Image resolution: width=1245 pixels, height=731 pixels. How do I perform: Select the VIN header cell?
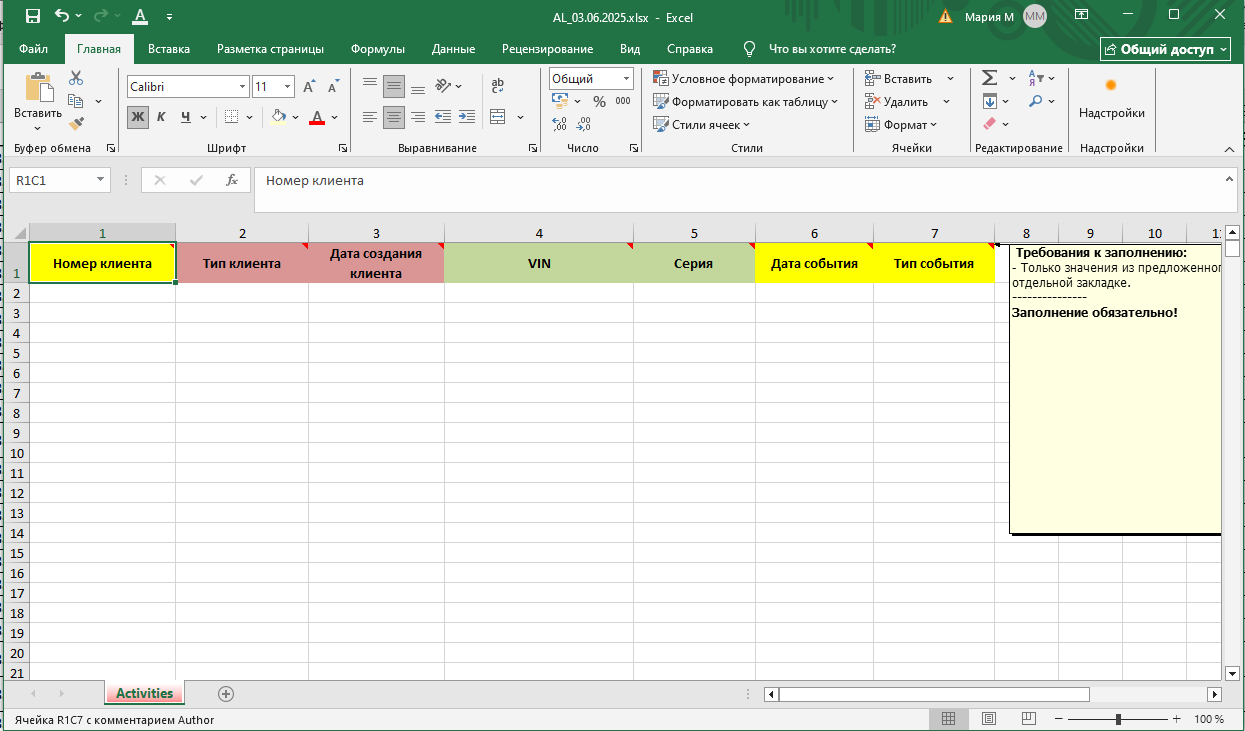click(x=539, y=263)
